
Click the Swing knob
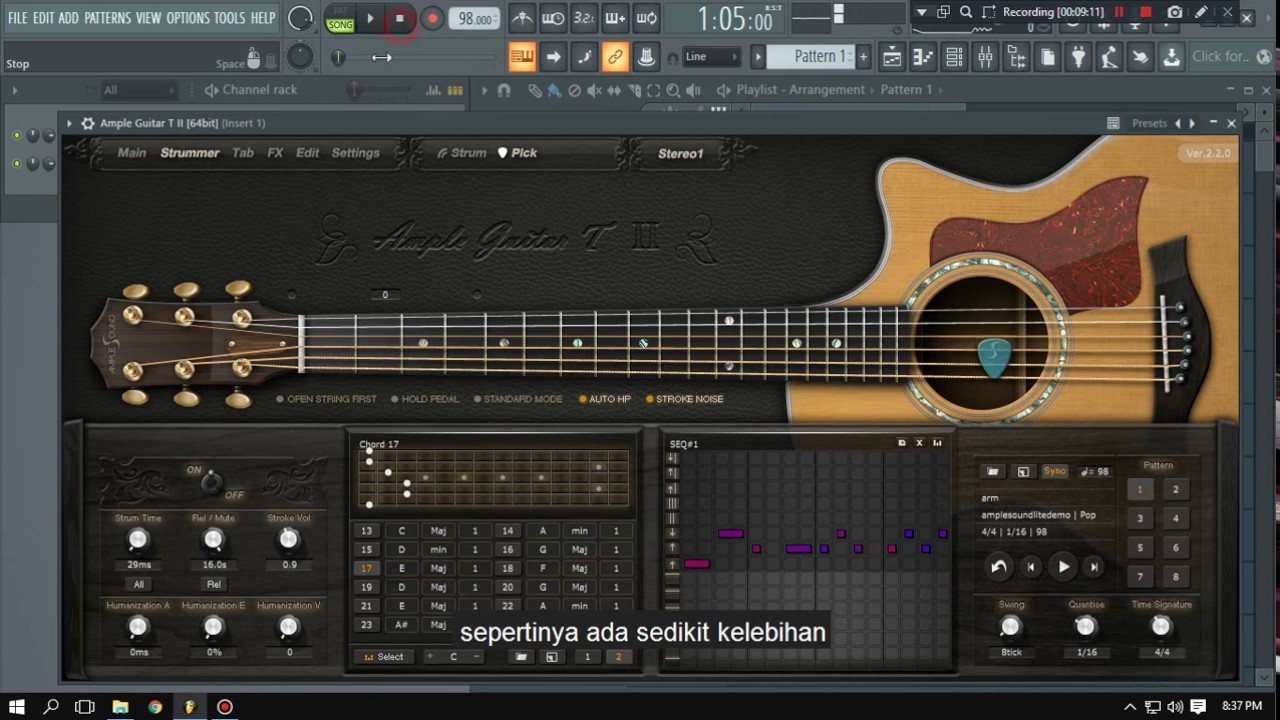[1010, 627]
